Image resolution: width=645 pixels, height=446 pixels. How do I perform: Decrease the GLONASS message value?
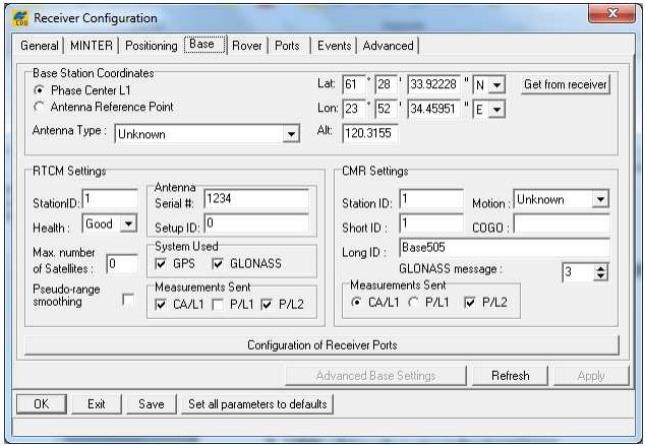[x=601, y=276]
